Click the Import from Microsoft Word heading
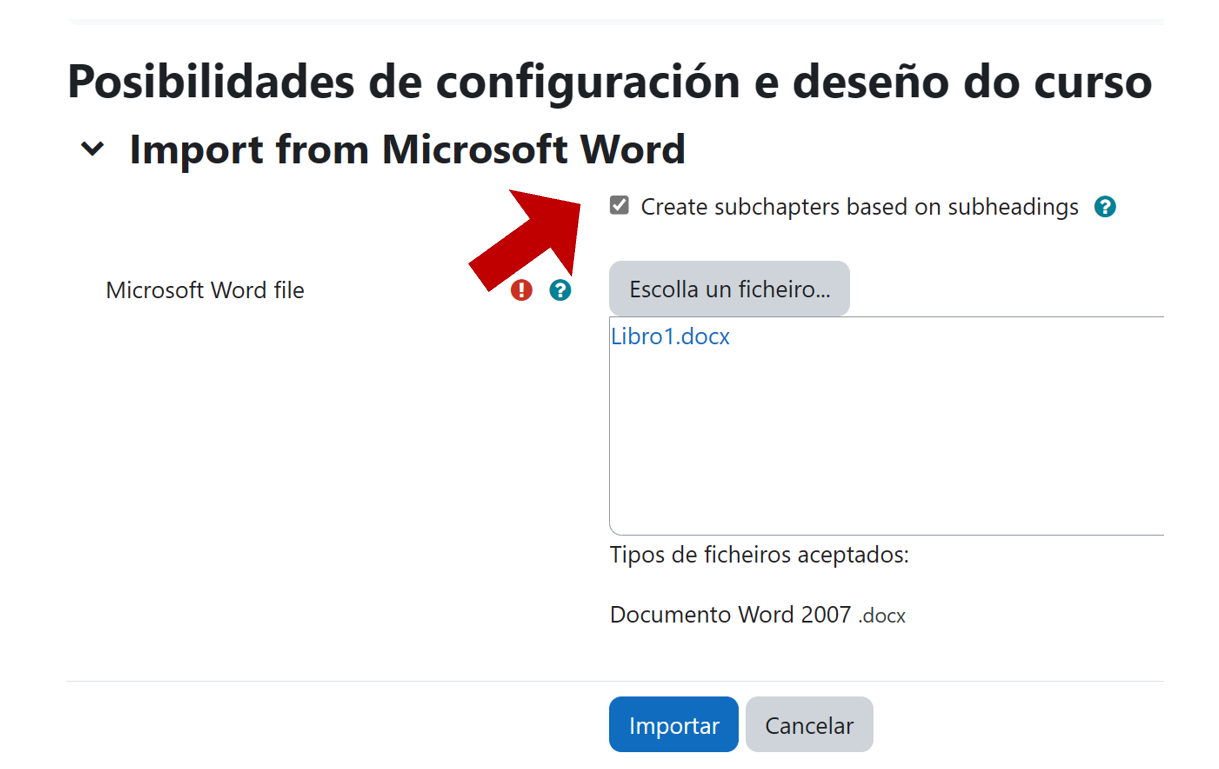The image size is (1219, 769). pos(407,150)
